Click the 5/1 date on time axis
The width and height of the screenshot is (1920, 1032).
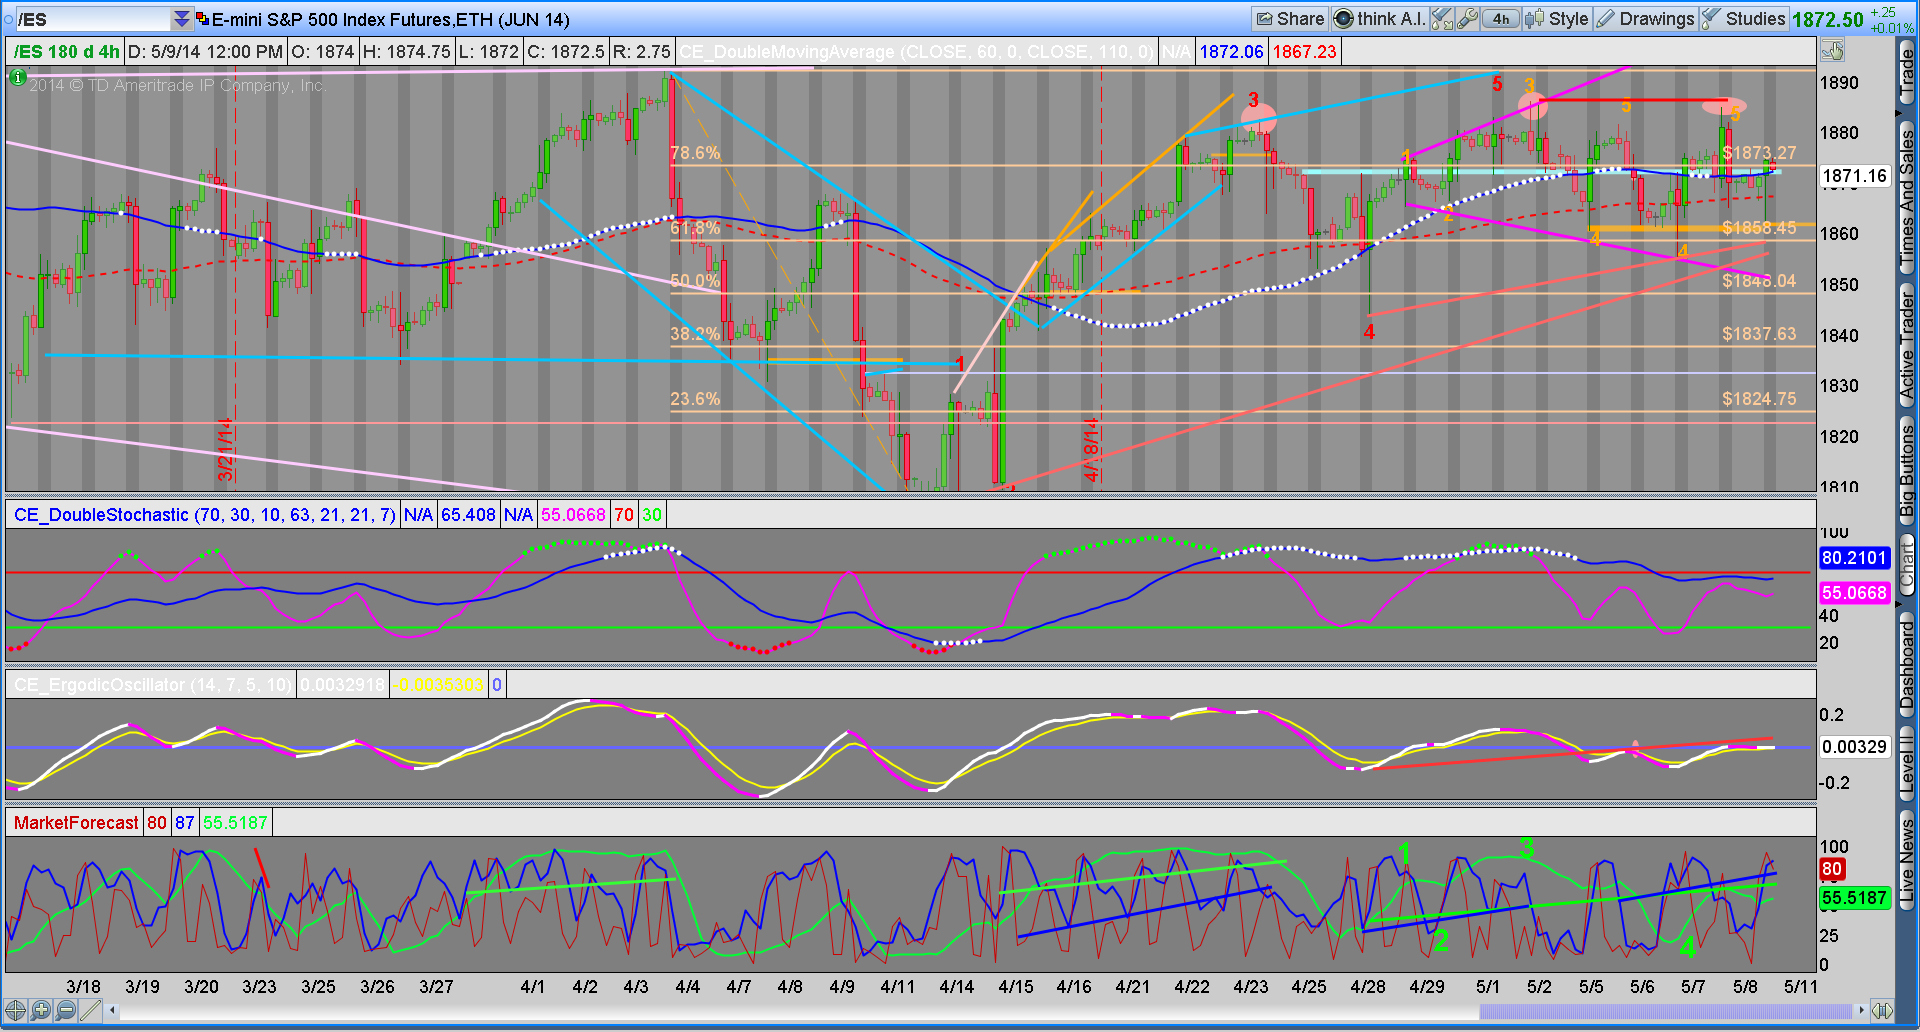1488,987
